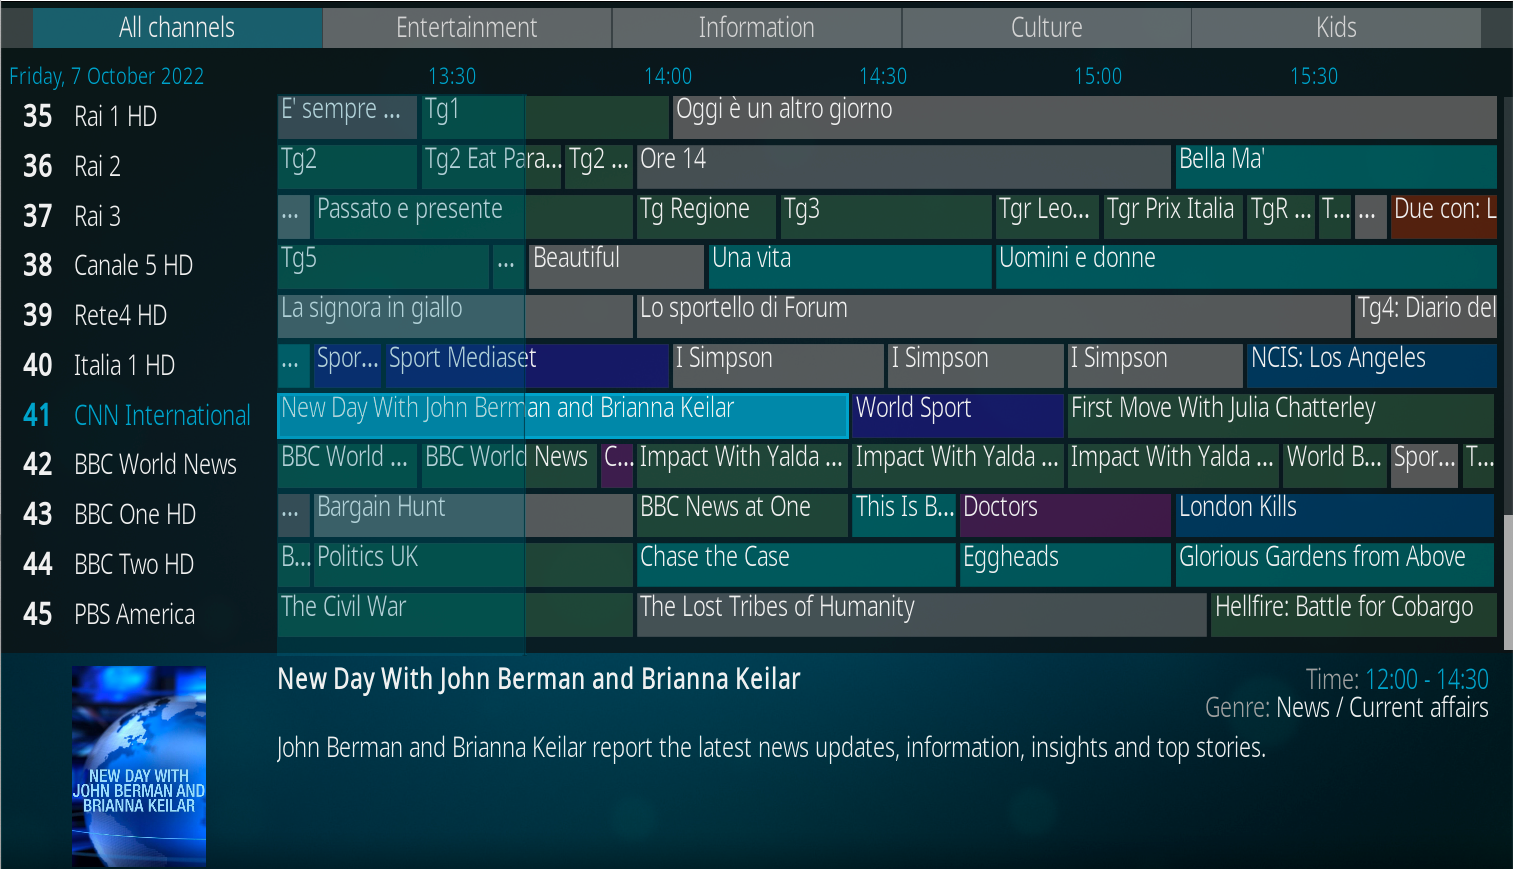This screenshot has width=1513, height=869.
Task: Open "Uomini e donne" on Canale 5
Action: tap(1245, 266)
